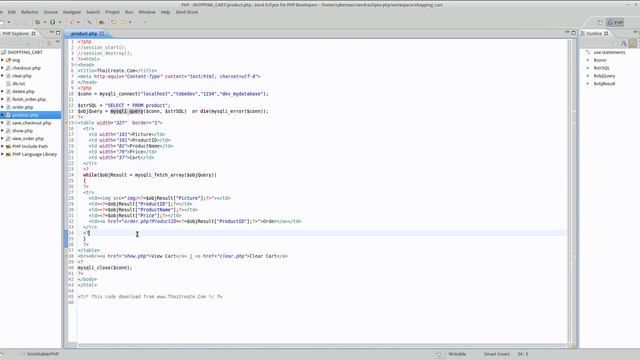Minimize the editor area
640x360 pixels.
(x=567, y=33)
